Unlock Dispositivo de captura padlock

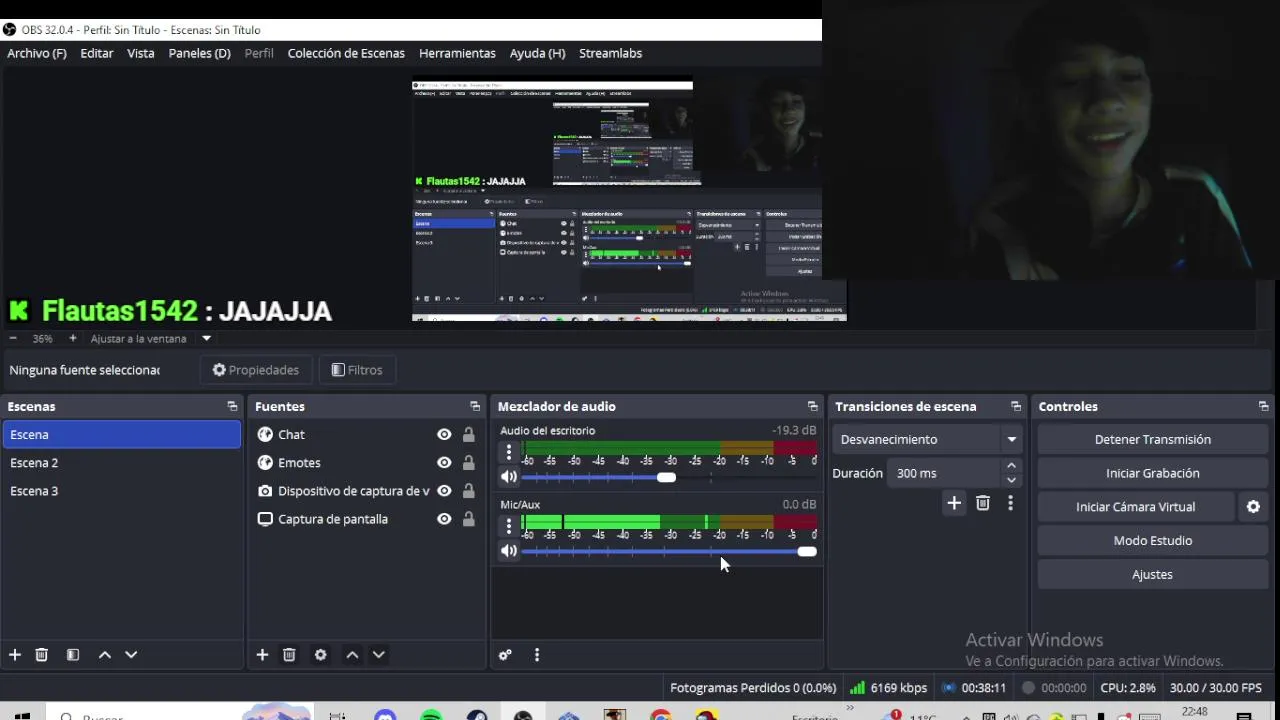click(468, 491)
